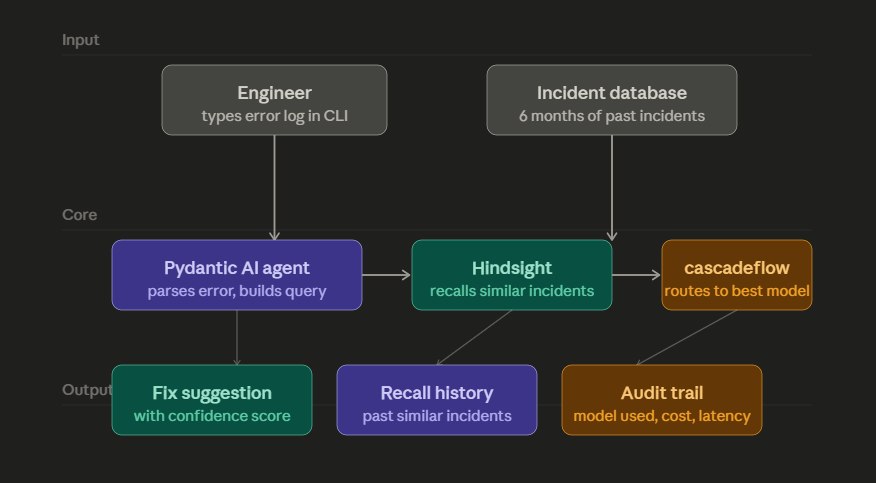Click the cascadeflow node
The width and height of the screenshot is (876, 483).
point(737,275)
